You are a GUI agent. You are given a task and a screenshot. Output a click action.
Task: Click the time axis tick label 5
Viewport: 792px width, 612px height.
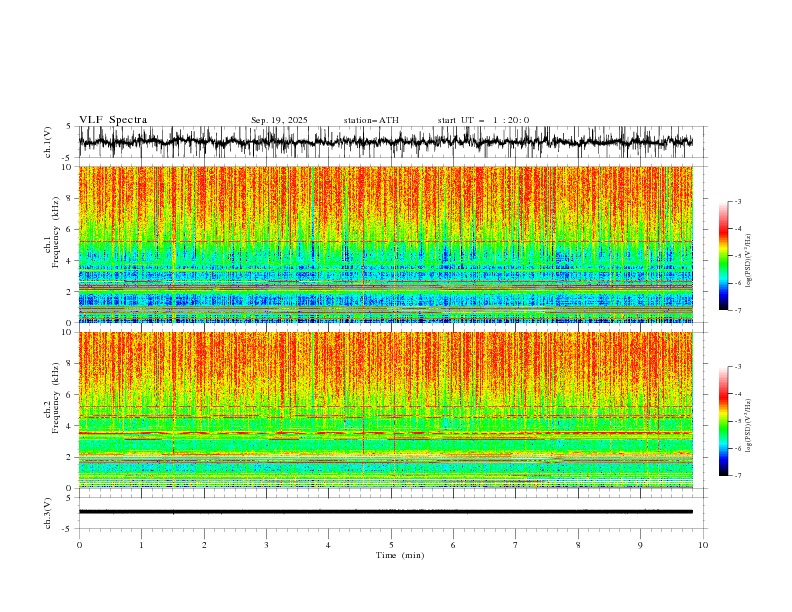[391, 545]
